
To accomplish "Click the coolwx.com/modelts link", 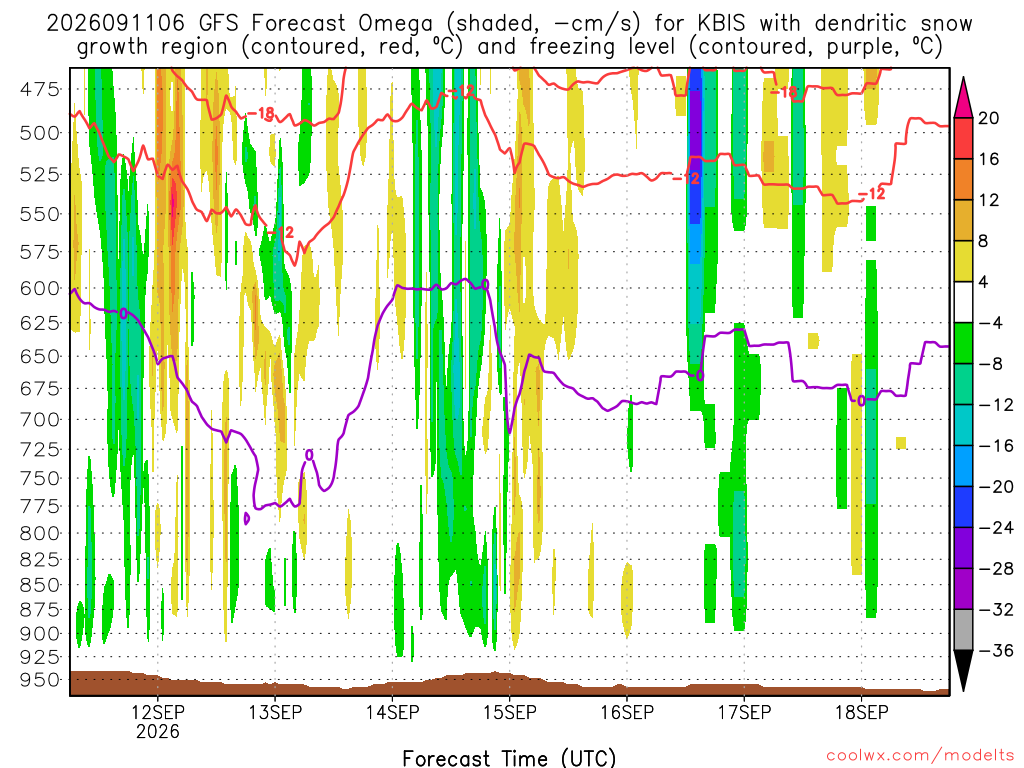I will (x=920, y=756).
